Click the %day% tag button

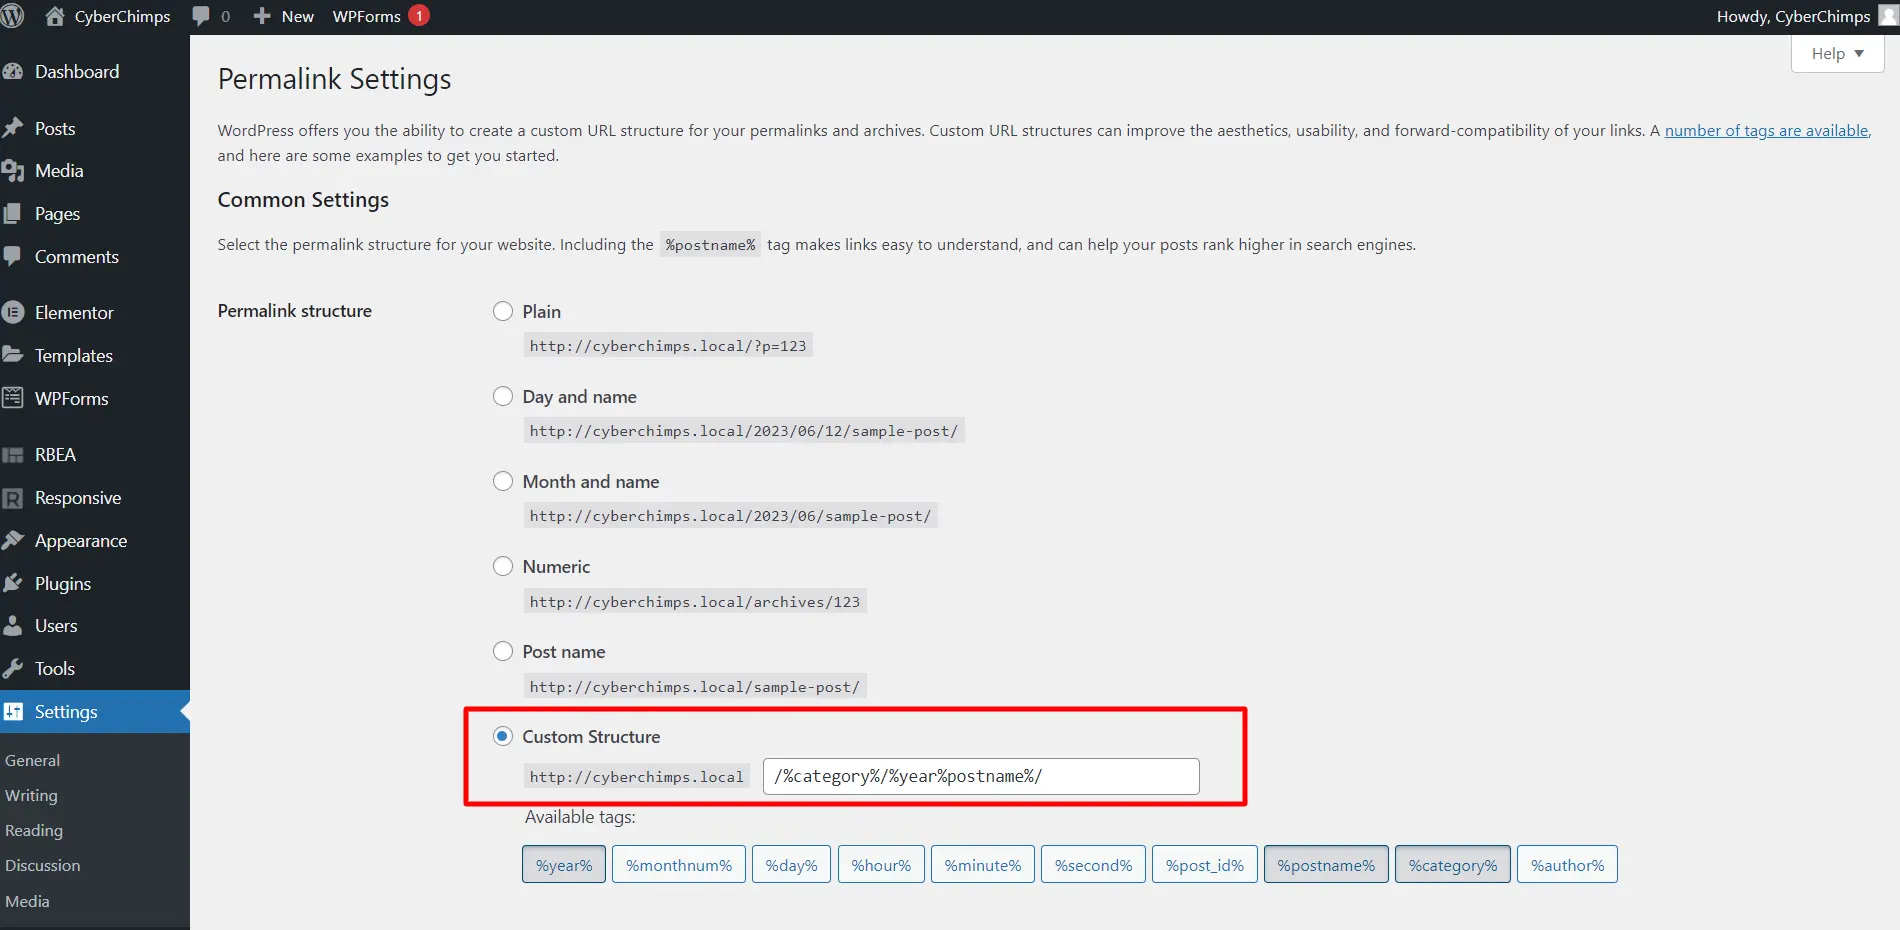(791, 865)
